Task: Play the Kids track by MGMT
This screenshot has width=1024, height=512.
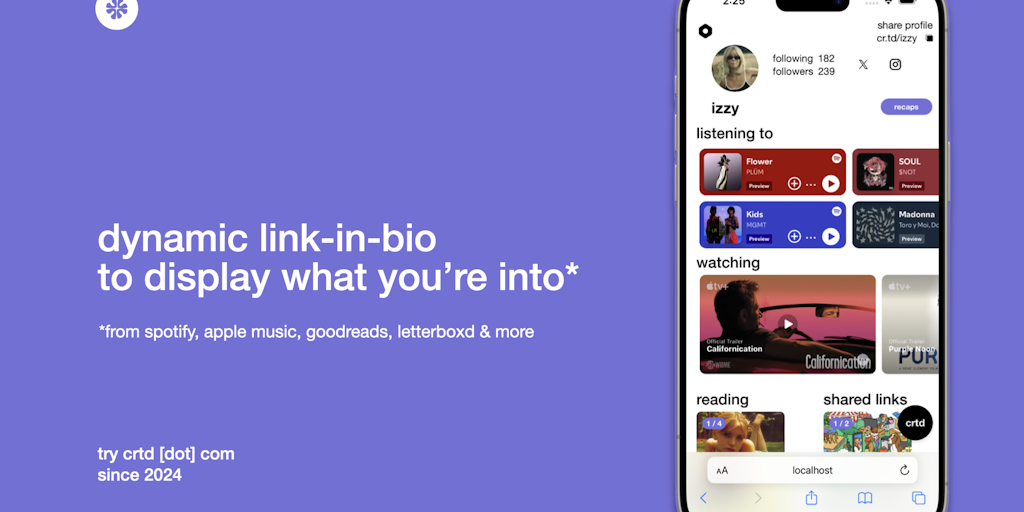Action: point(831,236)
